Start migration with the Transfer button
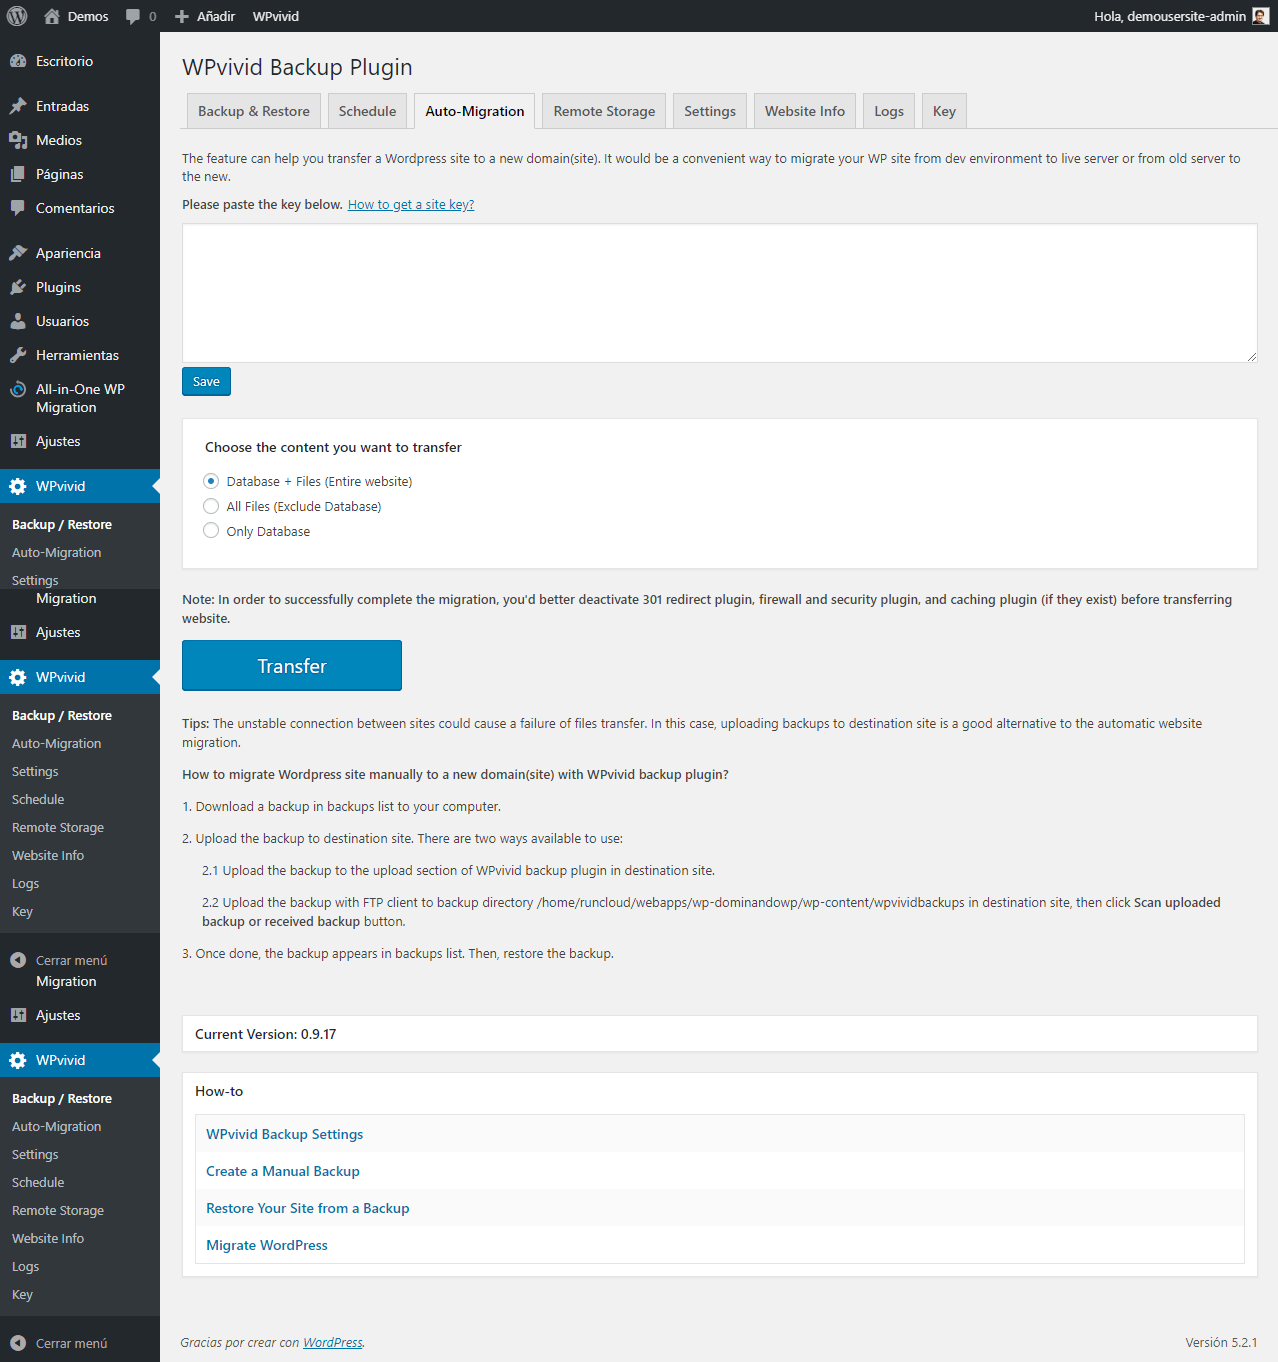This screenshot has width=1278, height=1362. point(292,666)
